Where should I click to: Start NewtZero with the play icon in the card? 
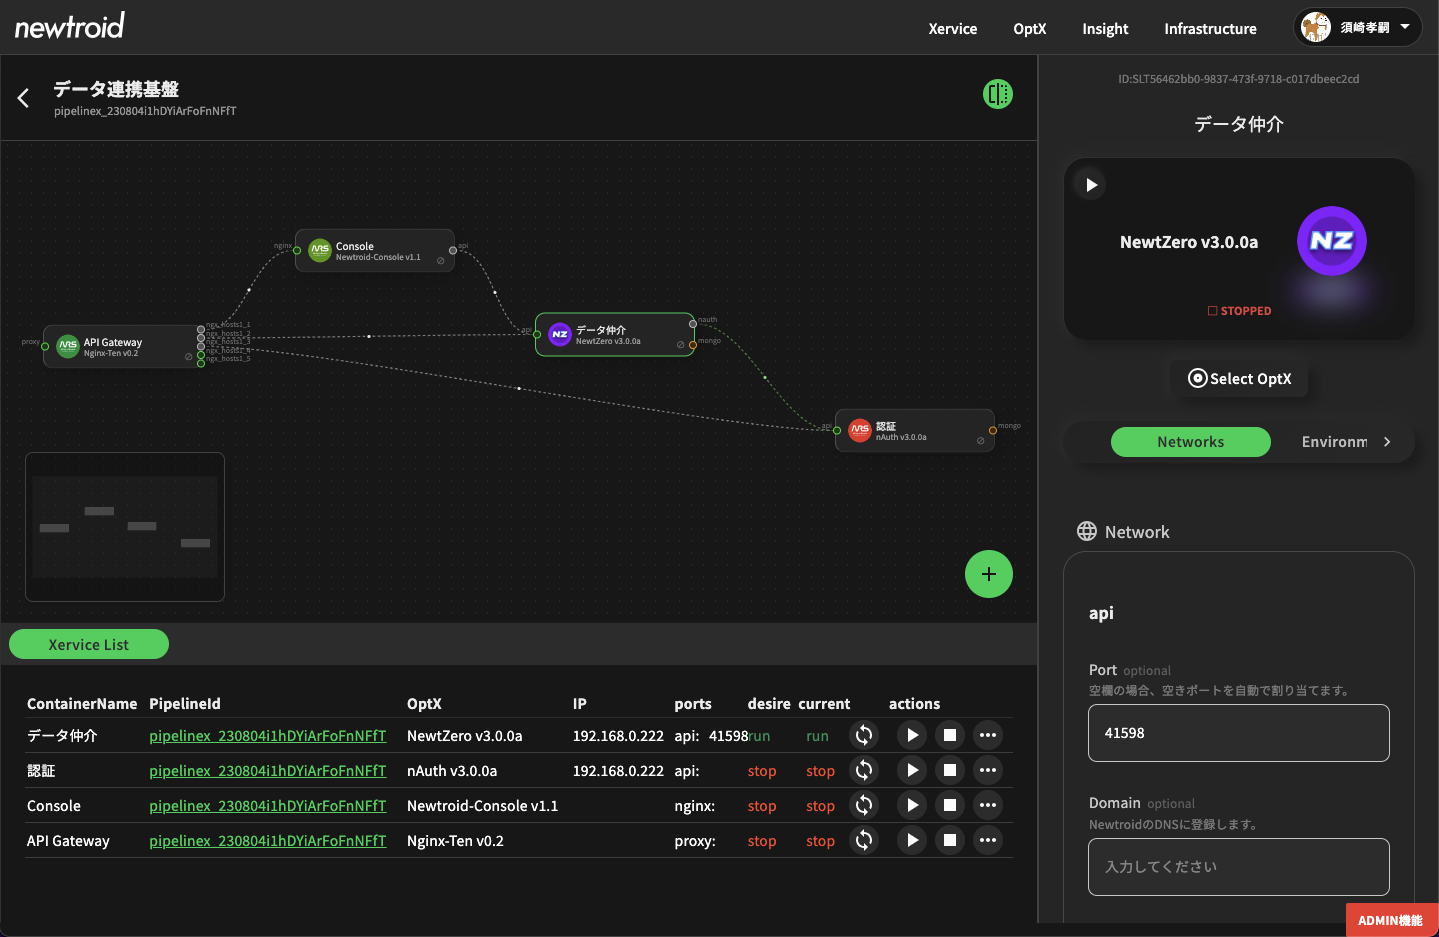coord(1091,184)
